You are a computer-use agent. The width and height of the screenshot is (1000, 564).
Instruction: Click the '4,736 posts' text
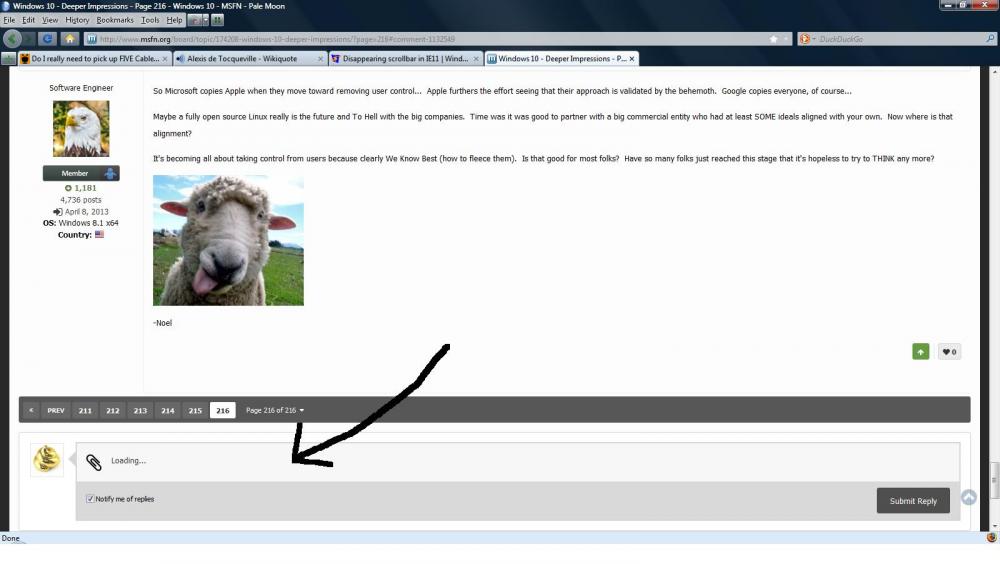[x=81, y=200]
